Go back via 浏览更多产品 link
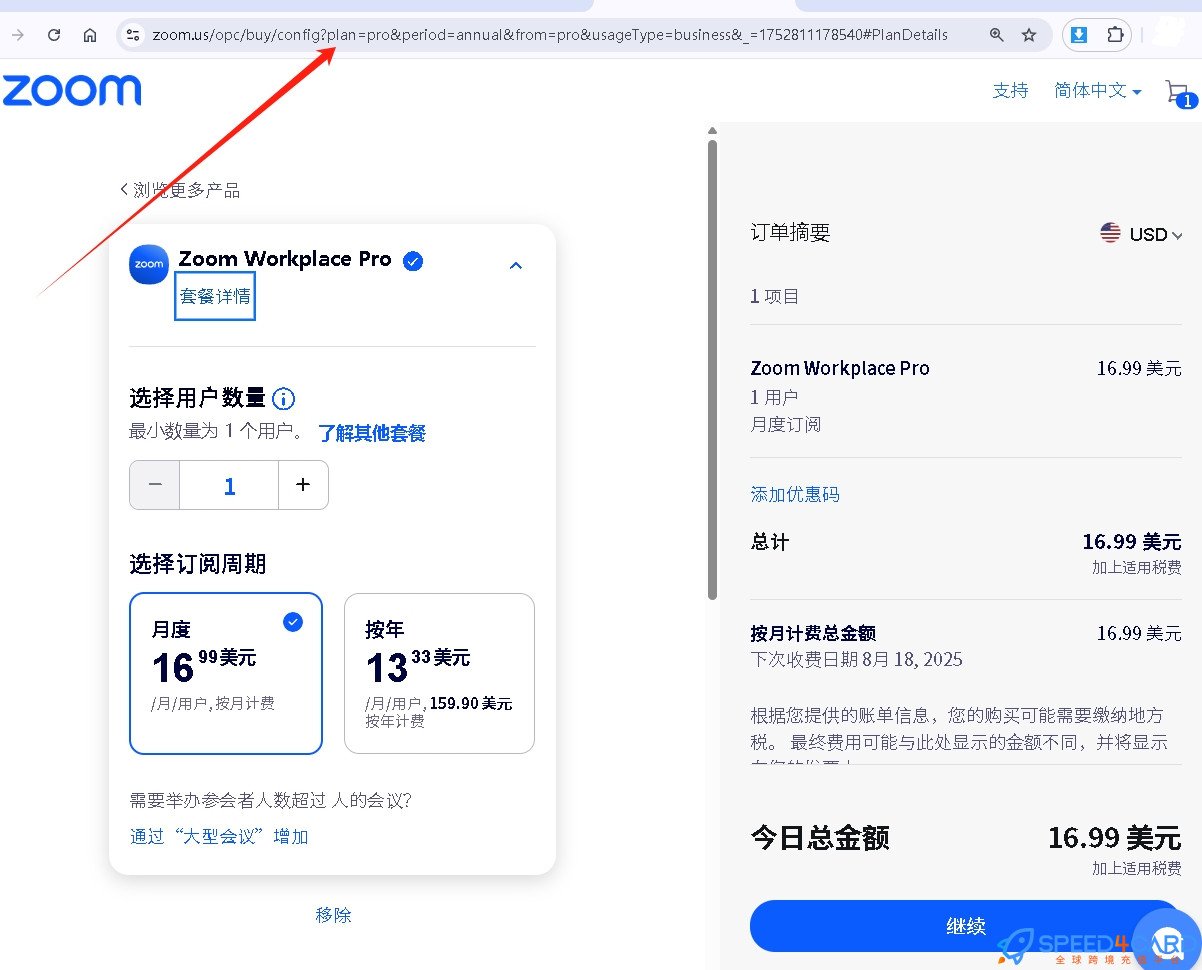This screenshot has width=1202, height=970. point(180,190)
